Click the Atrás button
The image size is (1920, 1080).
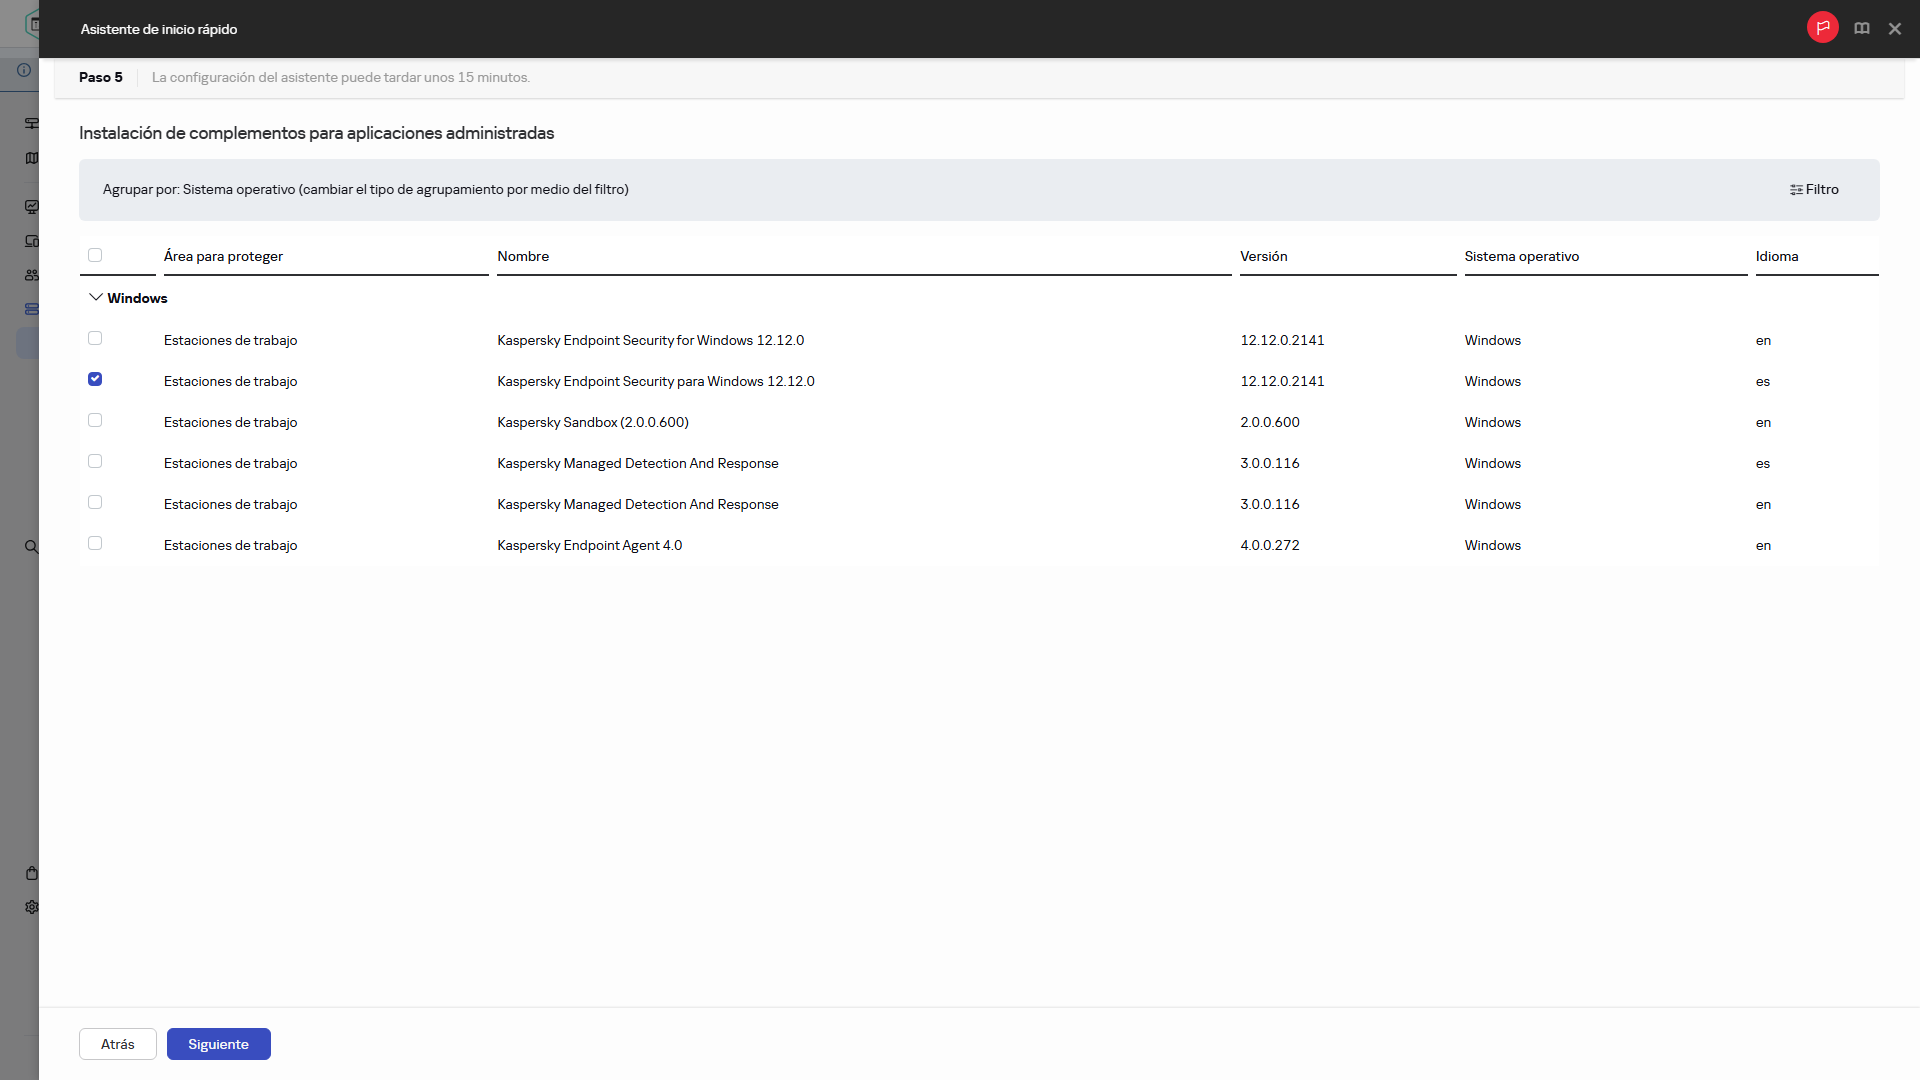click(x=118, y=1044)
